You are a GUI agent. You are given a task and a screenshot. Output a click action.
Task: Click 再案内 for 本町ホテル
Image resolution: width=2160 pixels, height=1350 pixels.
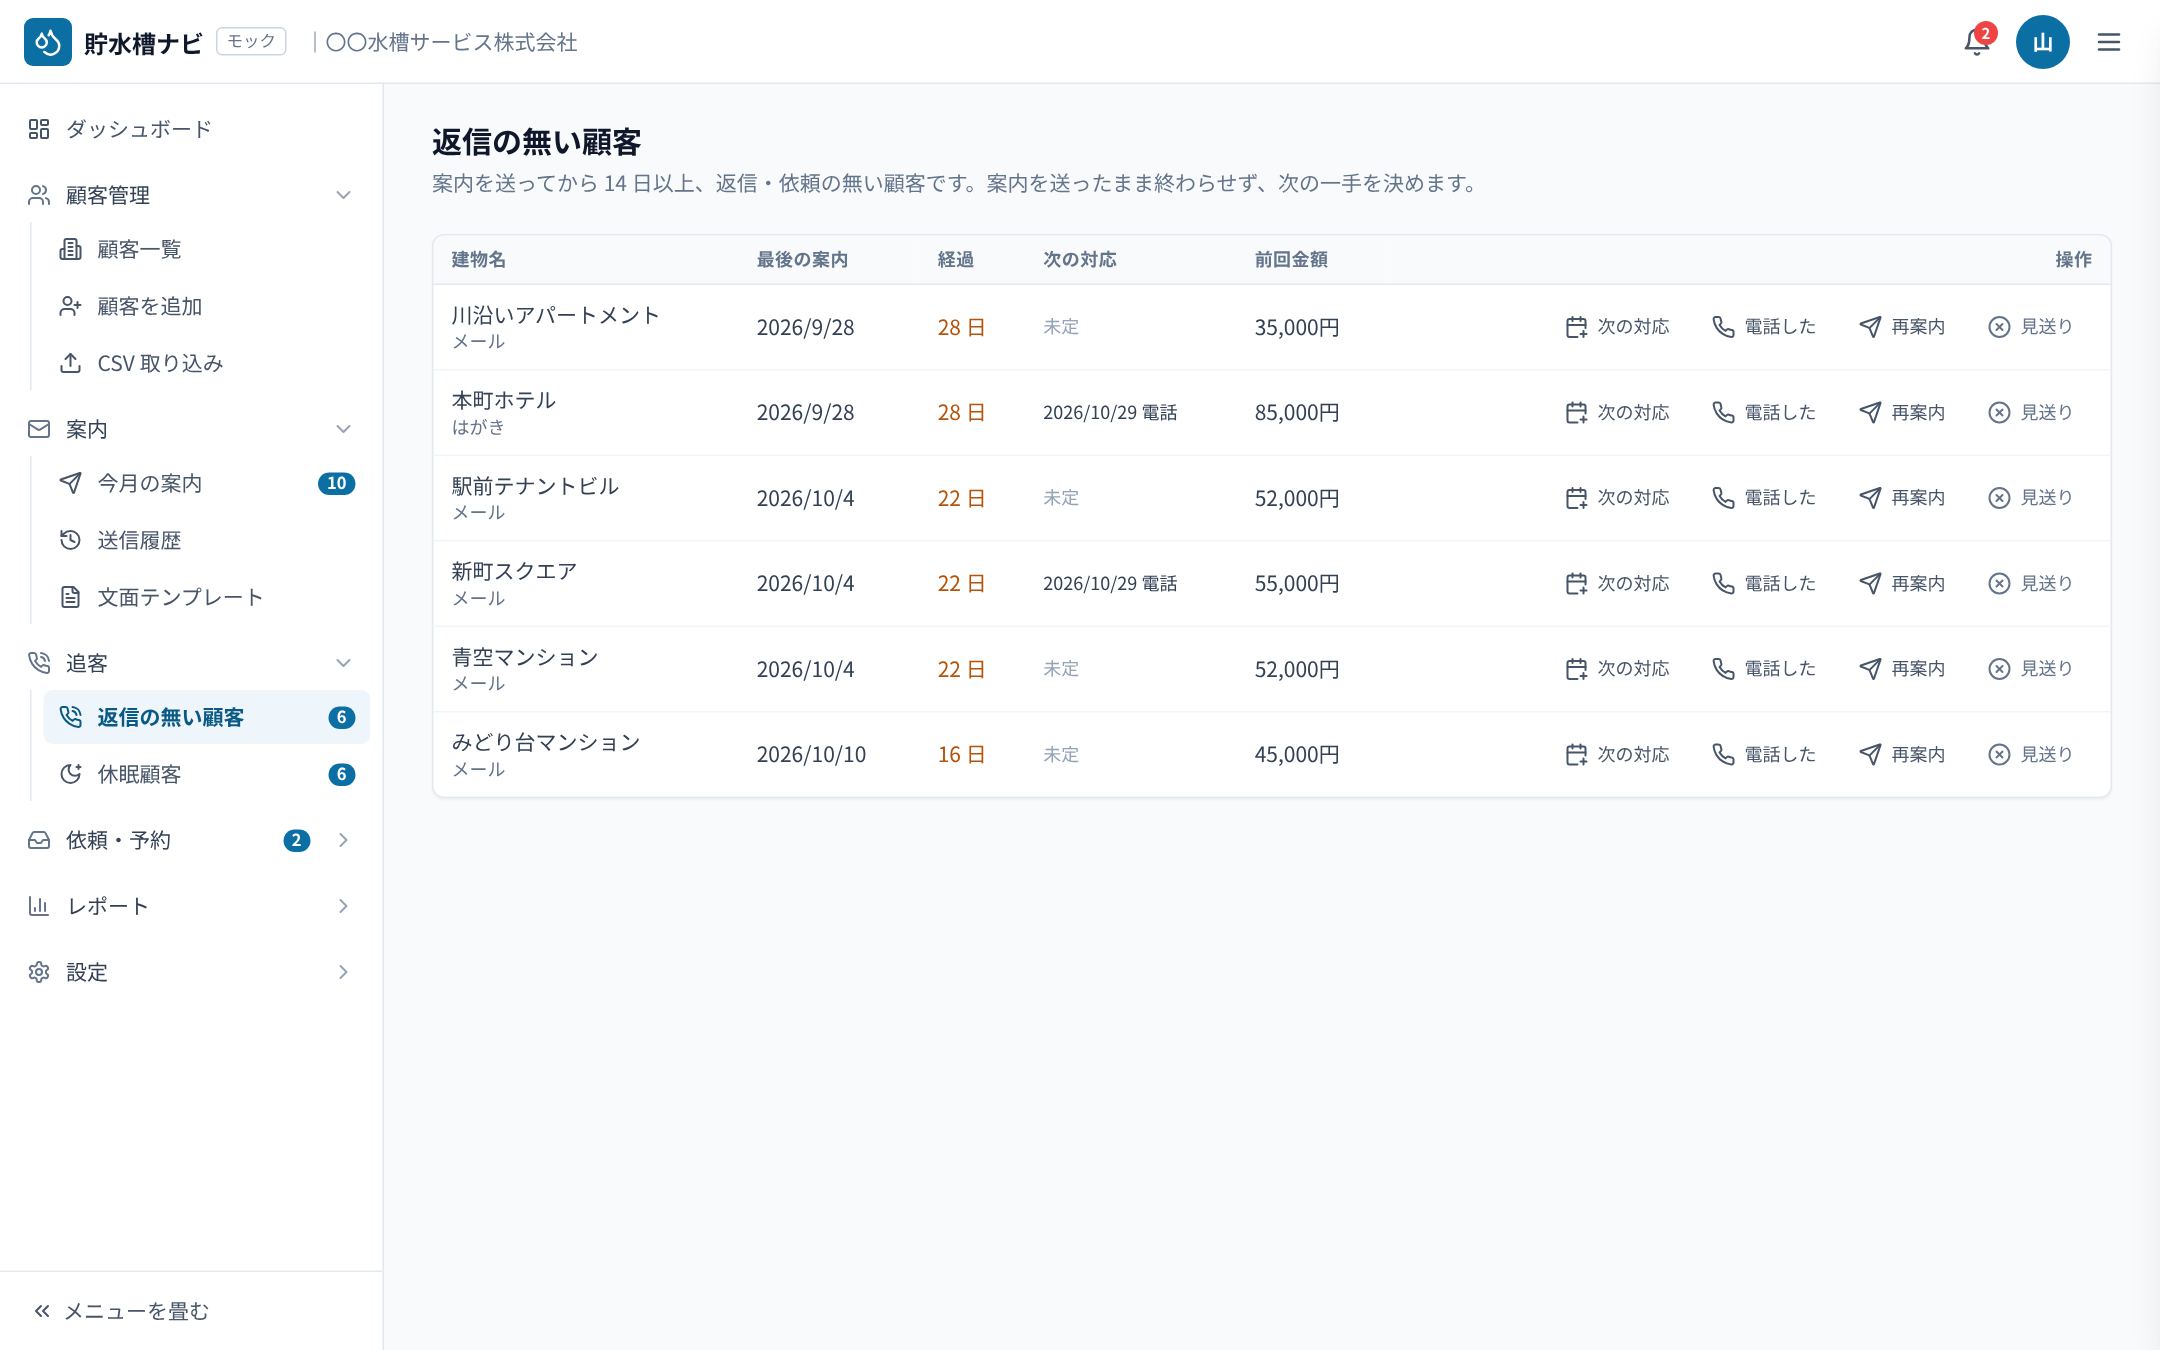[x=1902, y=412]
